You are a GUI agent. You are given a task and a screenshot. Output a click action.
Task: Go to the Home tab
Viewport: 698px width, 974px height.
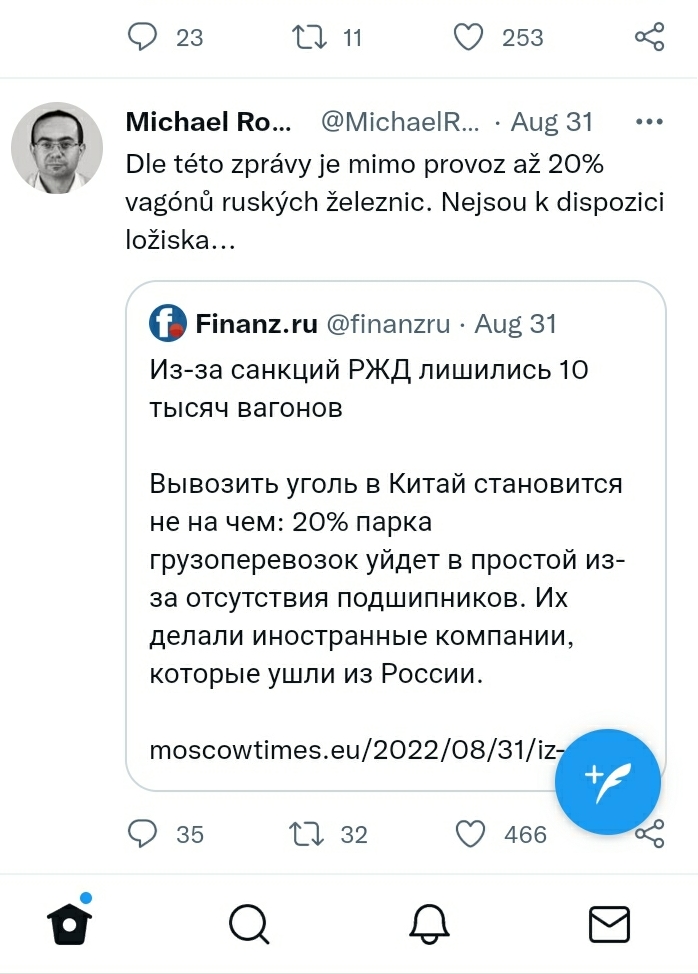point(69,923)
